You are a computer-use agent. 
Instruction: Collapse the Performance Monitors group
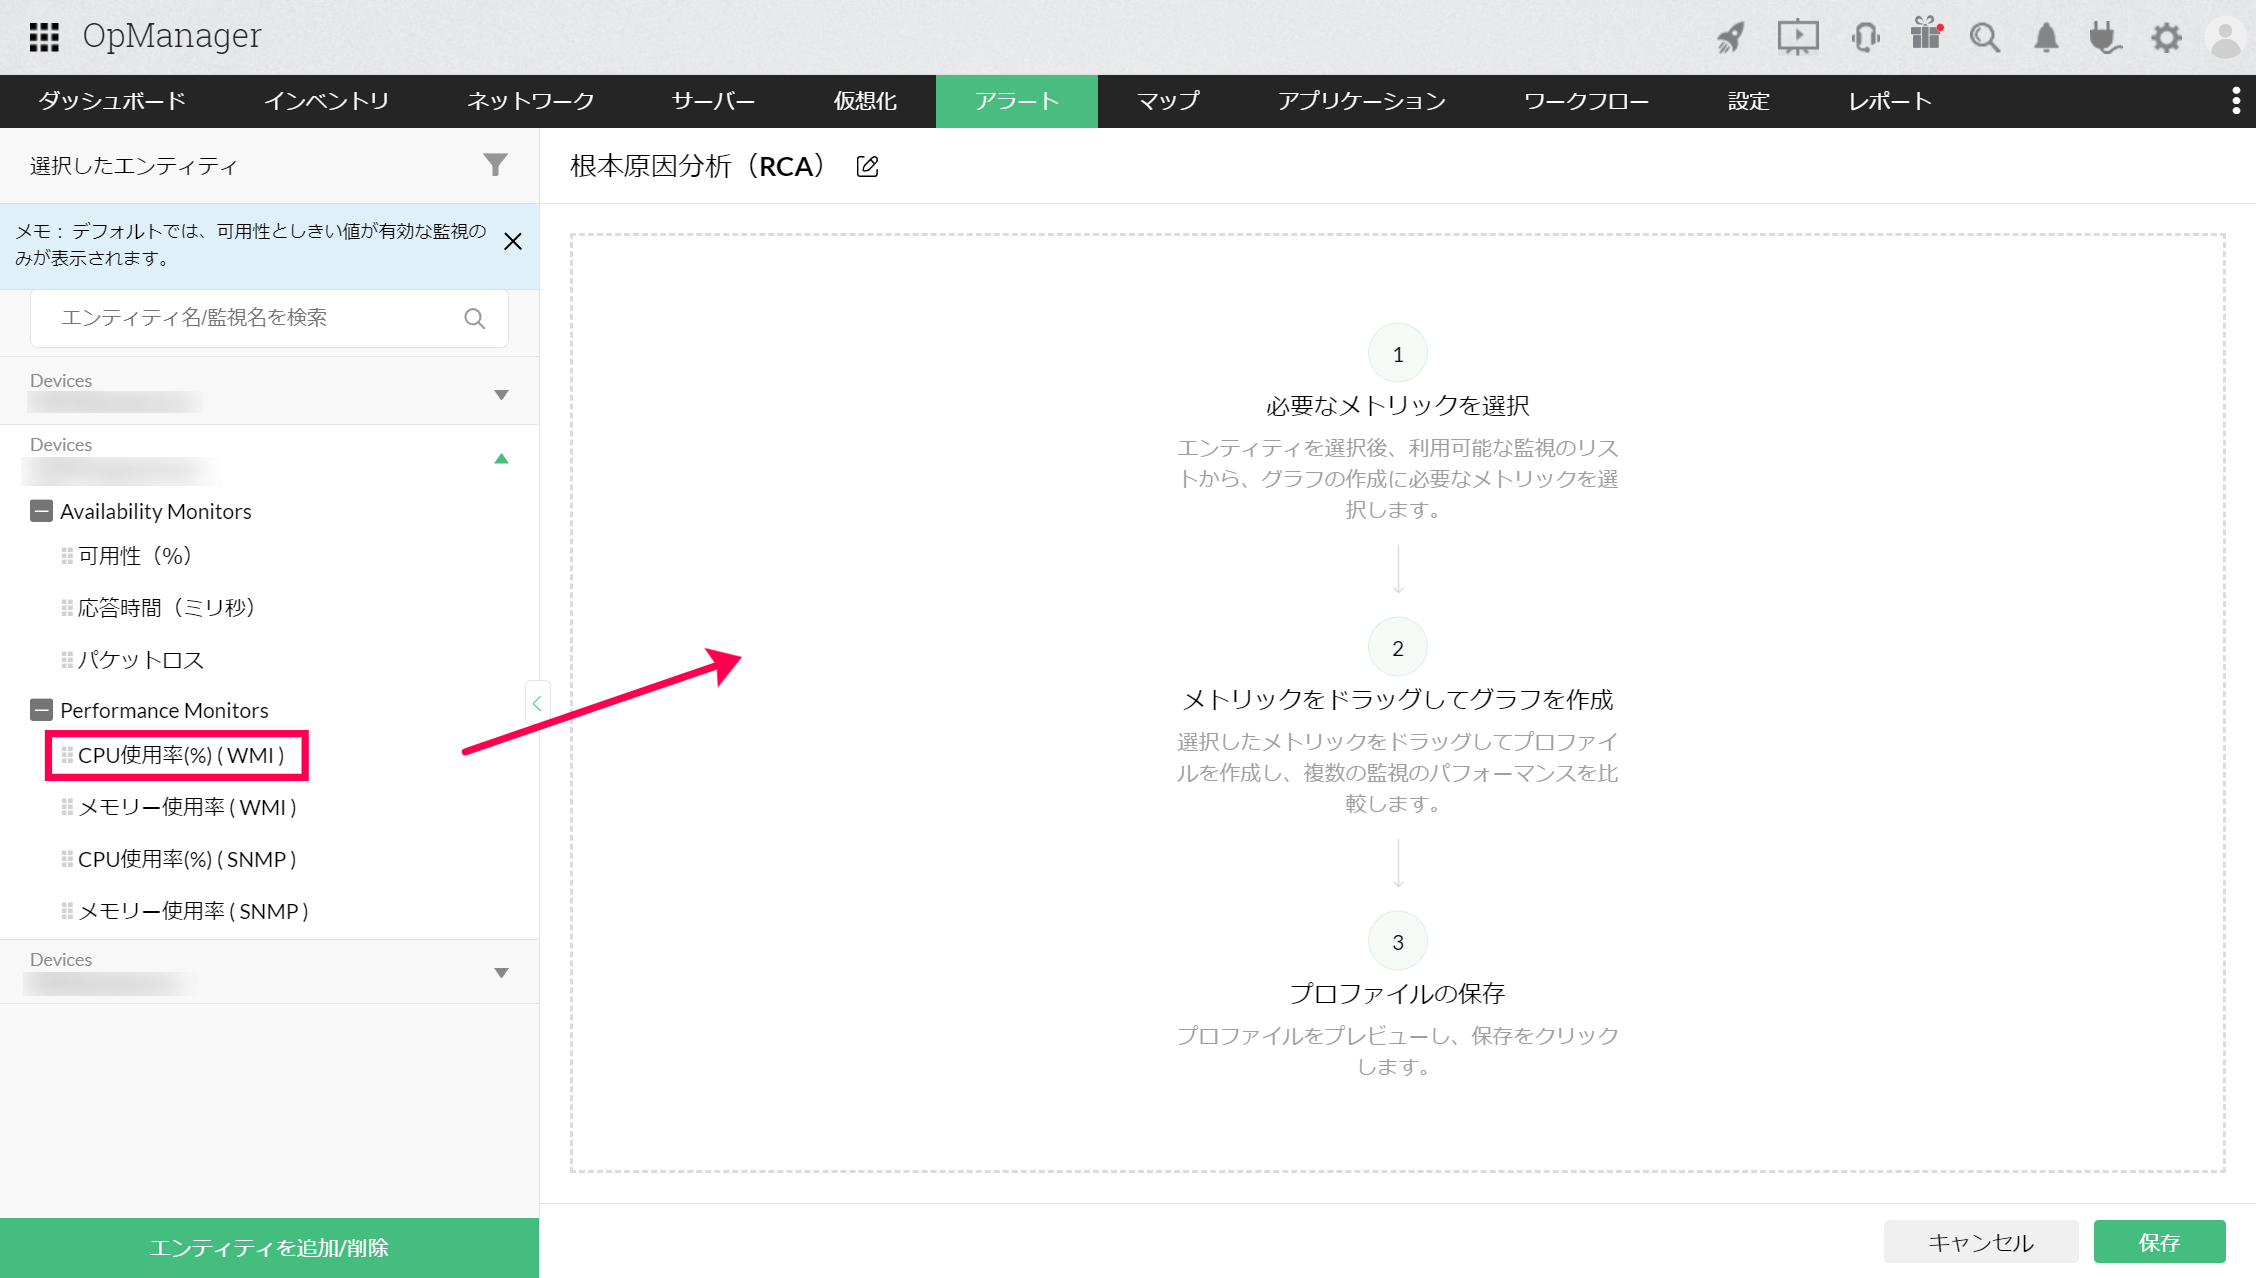[41, 710]
